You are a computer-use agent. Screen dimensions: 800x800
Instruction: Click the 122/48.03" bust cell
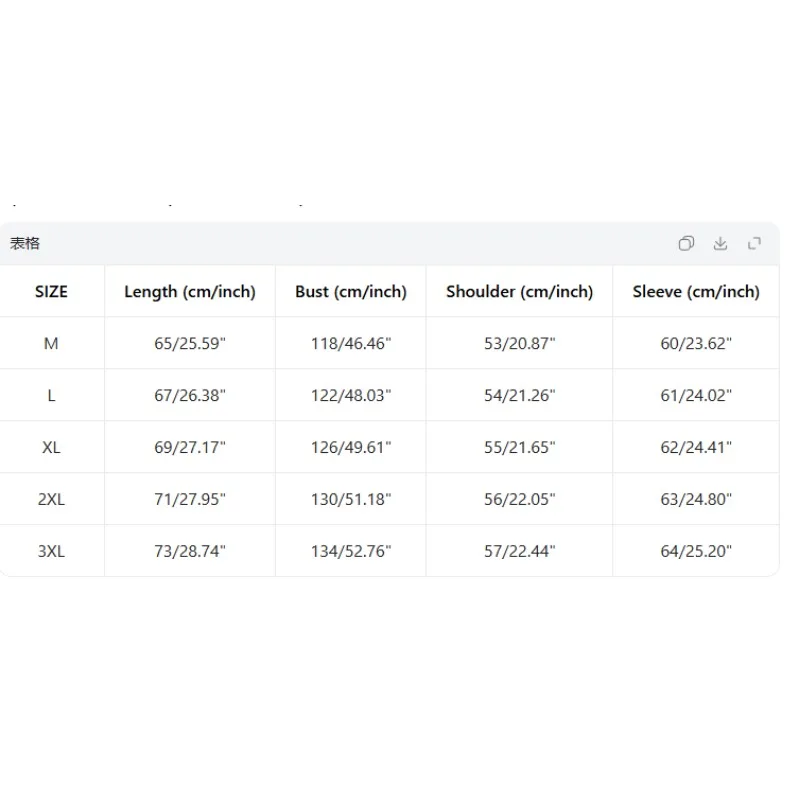(351, 395)
